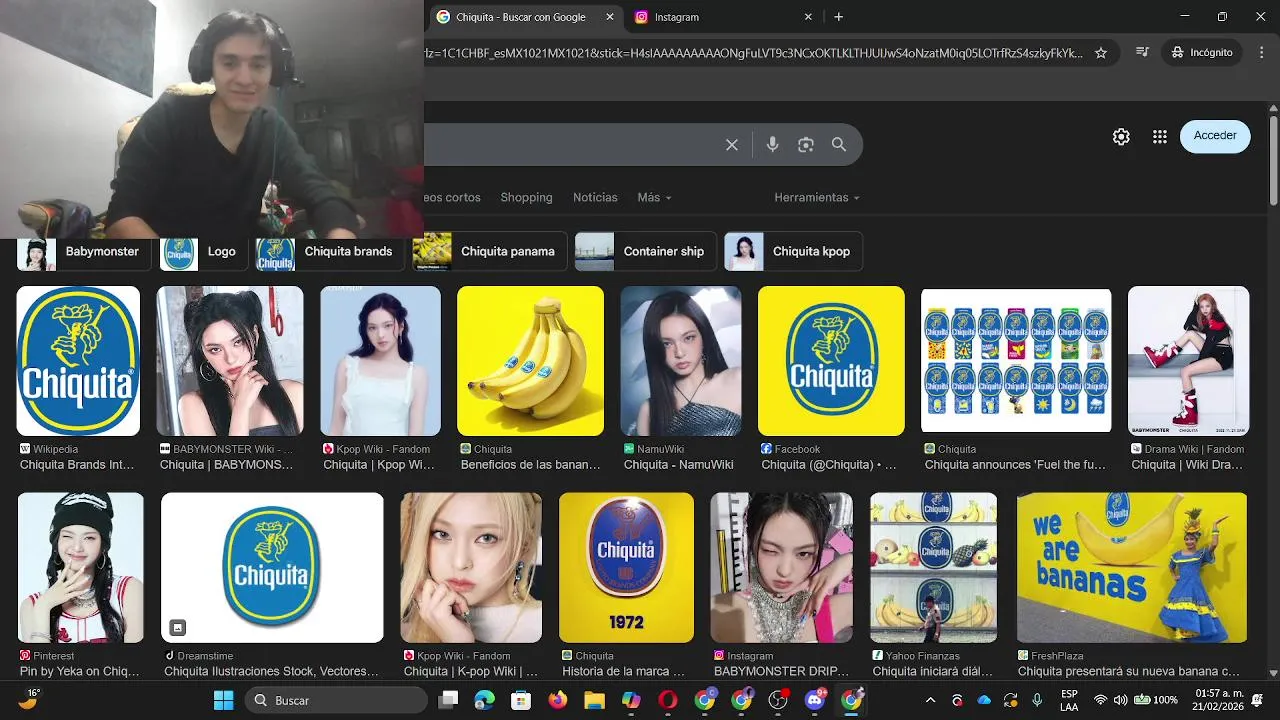Select Chiquita - Buscar con Google tab
The width and height of the screenshot is (1280, 720).
click(525, 17)
